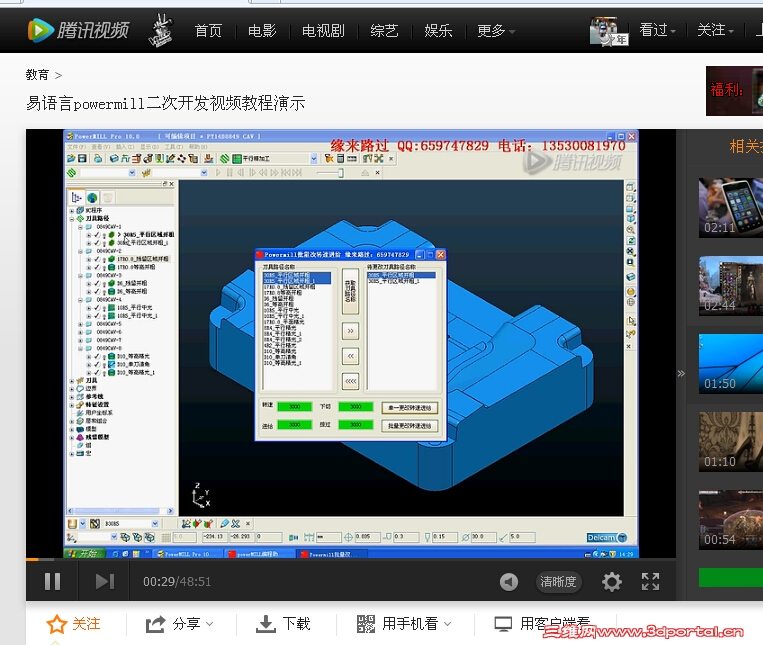Screen dimensions: 763x645
Task: Open the 关注 dropdown in the top bar
Action: pos(715,30)
